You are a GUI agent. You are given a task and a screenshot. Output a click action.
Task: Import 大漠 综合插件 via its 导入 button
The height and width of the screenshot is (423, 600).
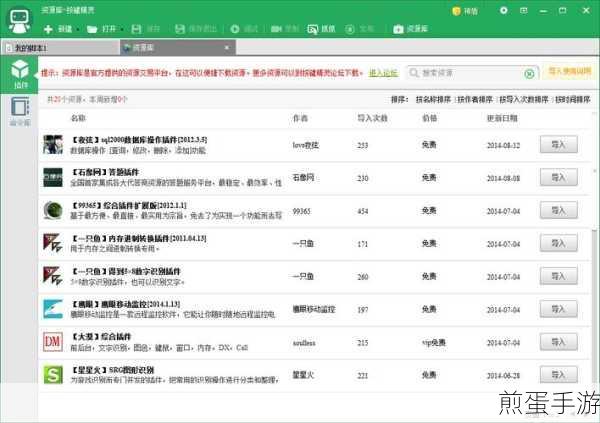pos(559,342)
